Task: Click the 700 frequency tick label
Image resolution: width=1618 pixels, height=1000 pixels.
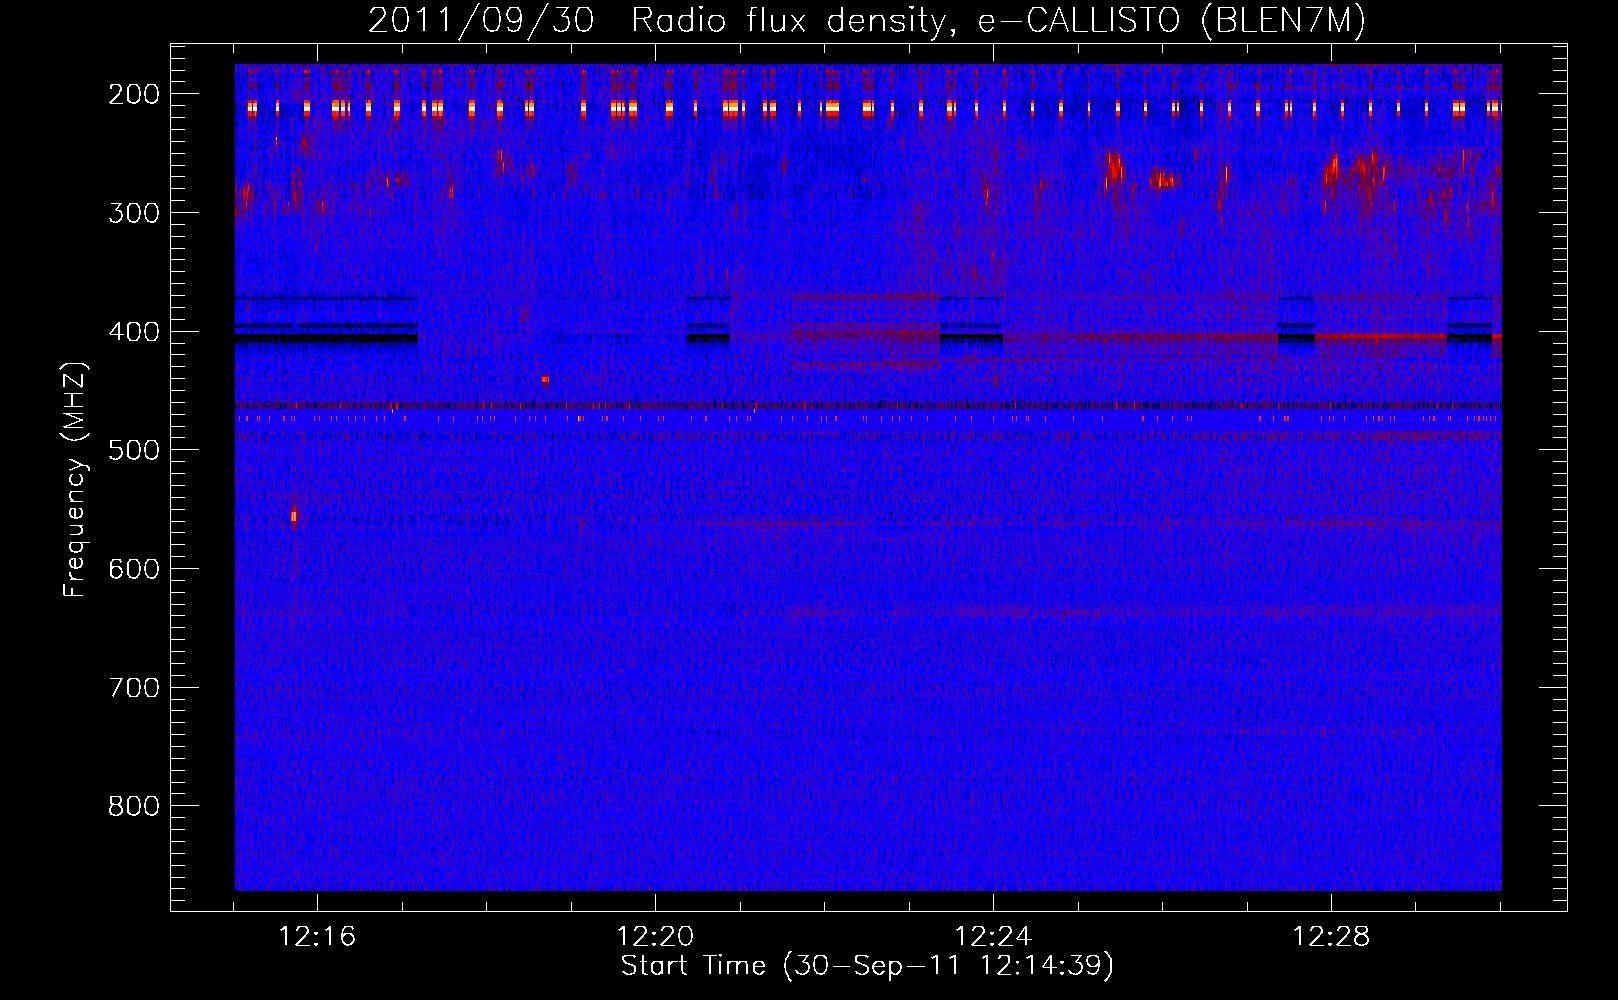Action: [x=134, y=688]
